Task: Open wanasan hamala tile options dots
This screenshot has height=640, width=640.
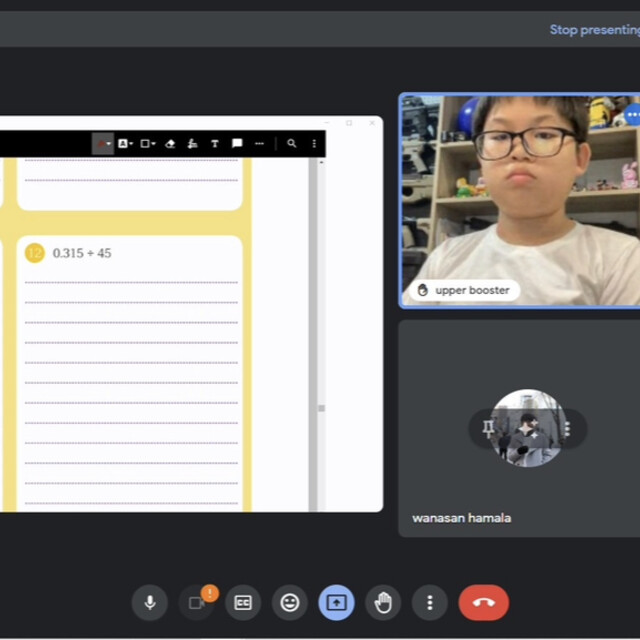Action: pos(567,429)
